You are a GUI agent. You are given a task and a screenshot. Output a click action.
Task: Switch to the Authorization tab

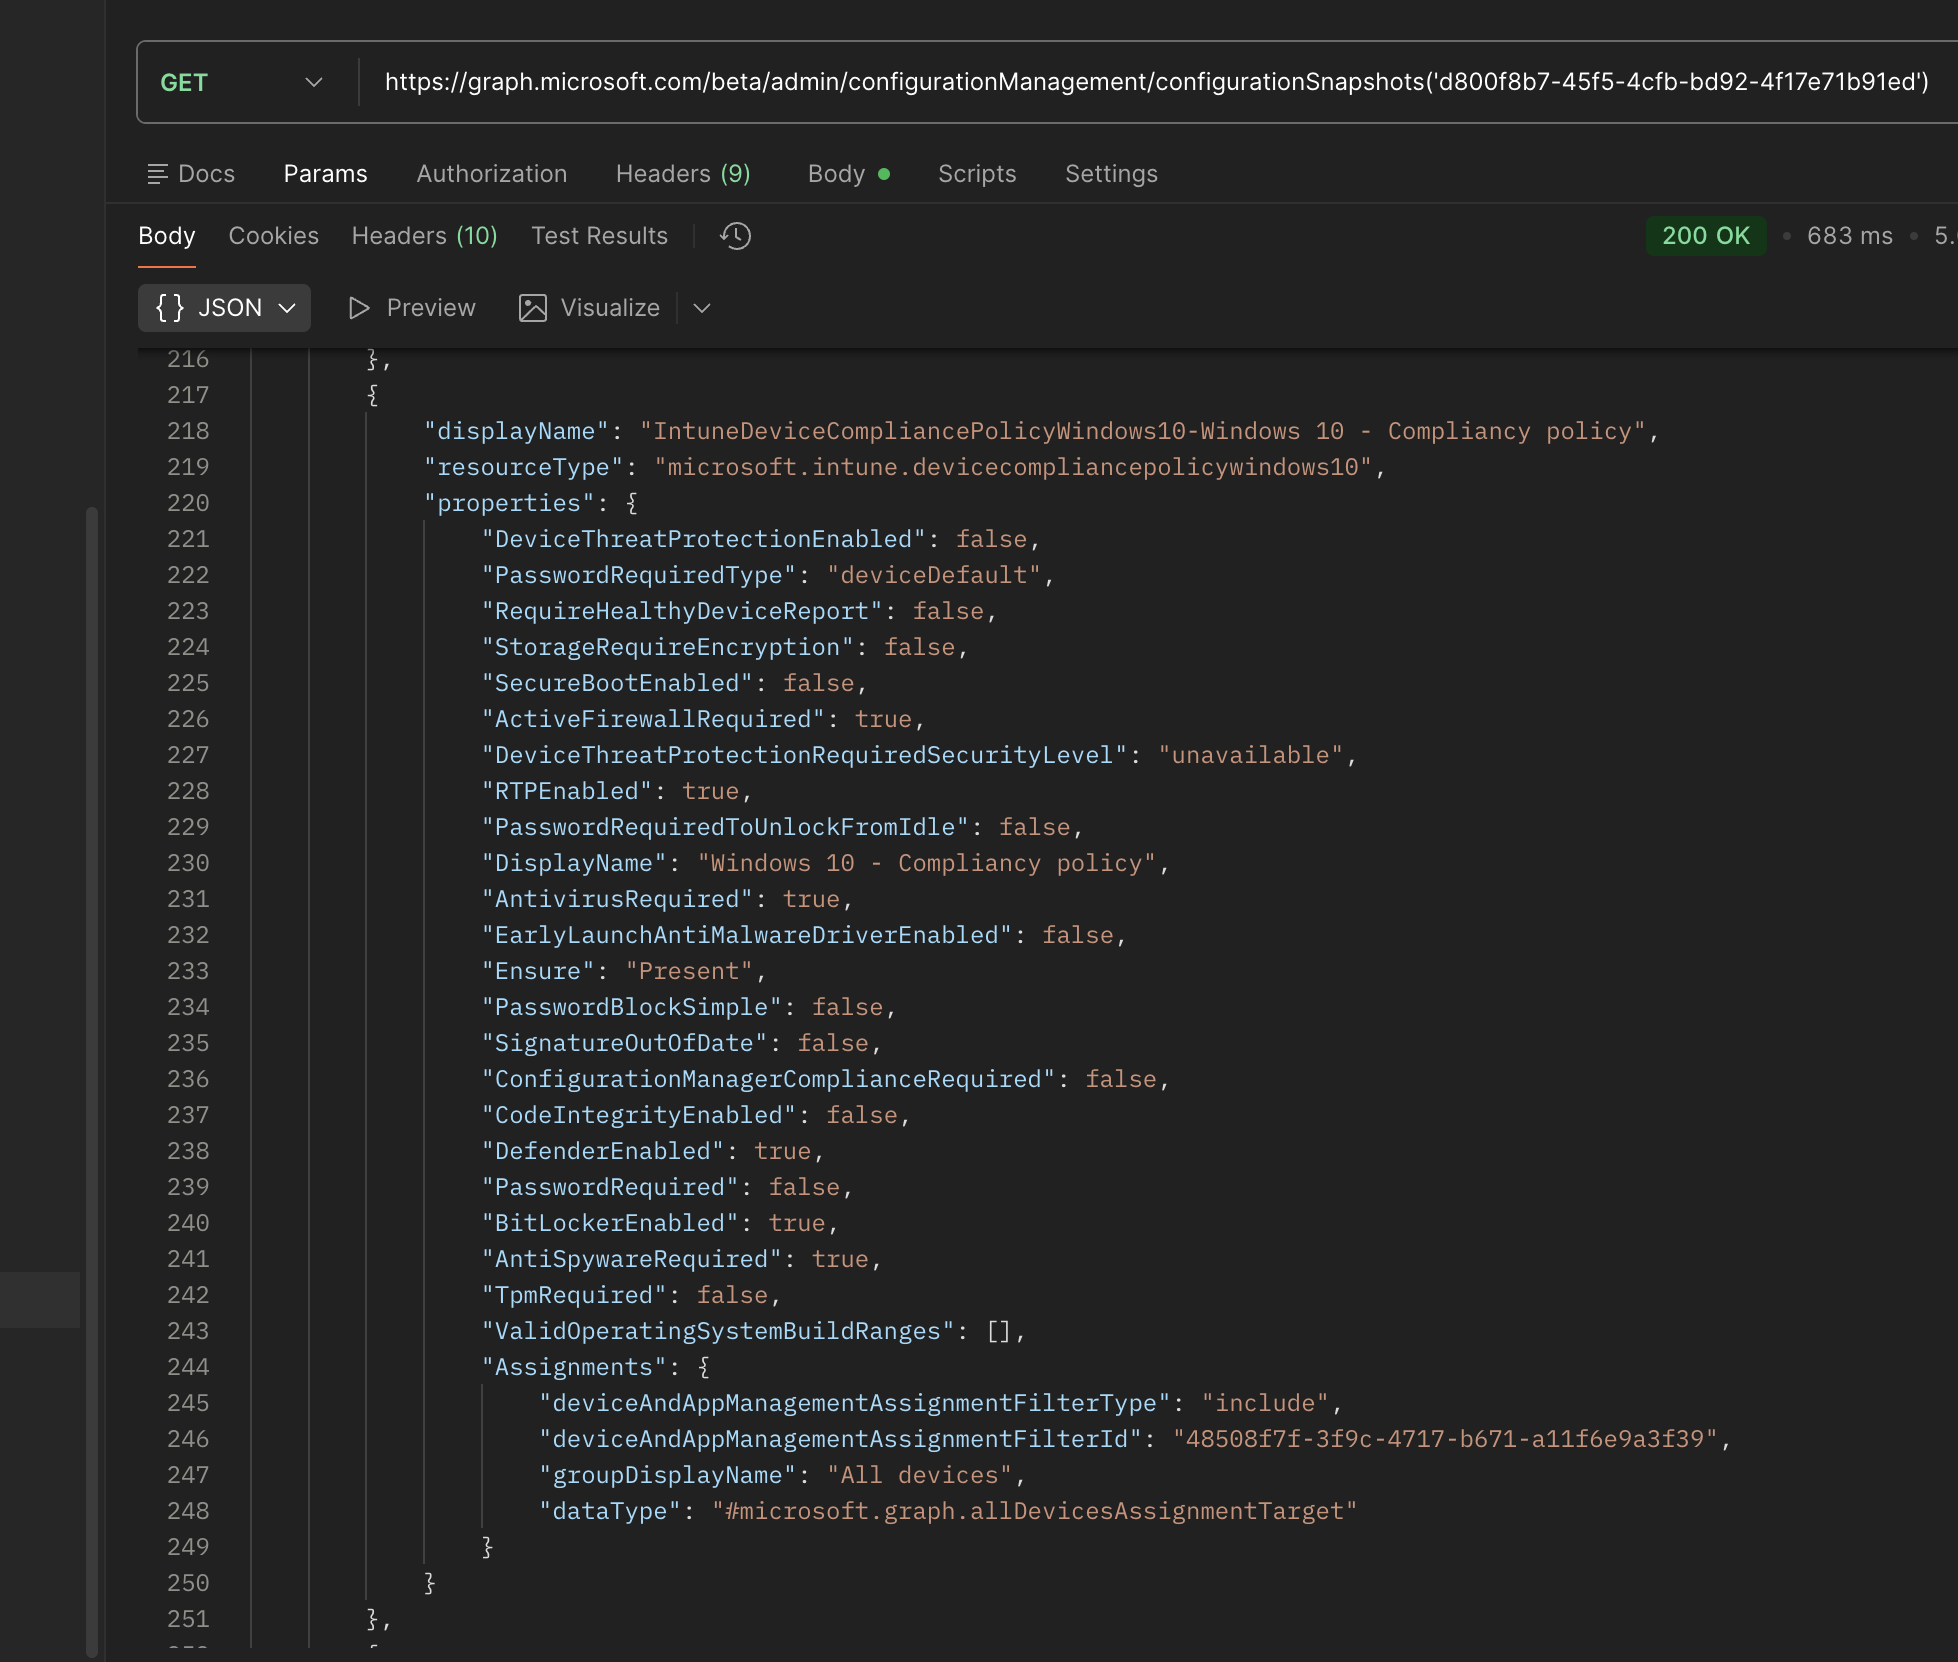pos(491,174)
